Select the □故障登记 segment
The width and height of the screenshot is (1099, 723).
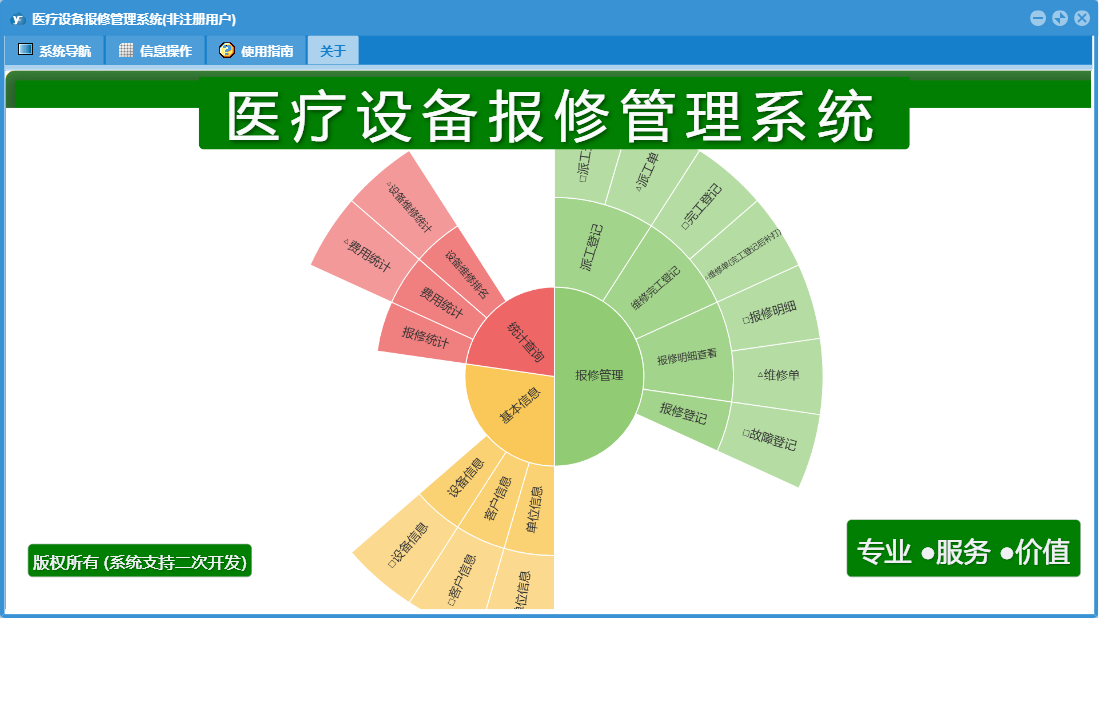click(770, 439)
